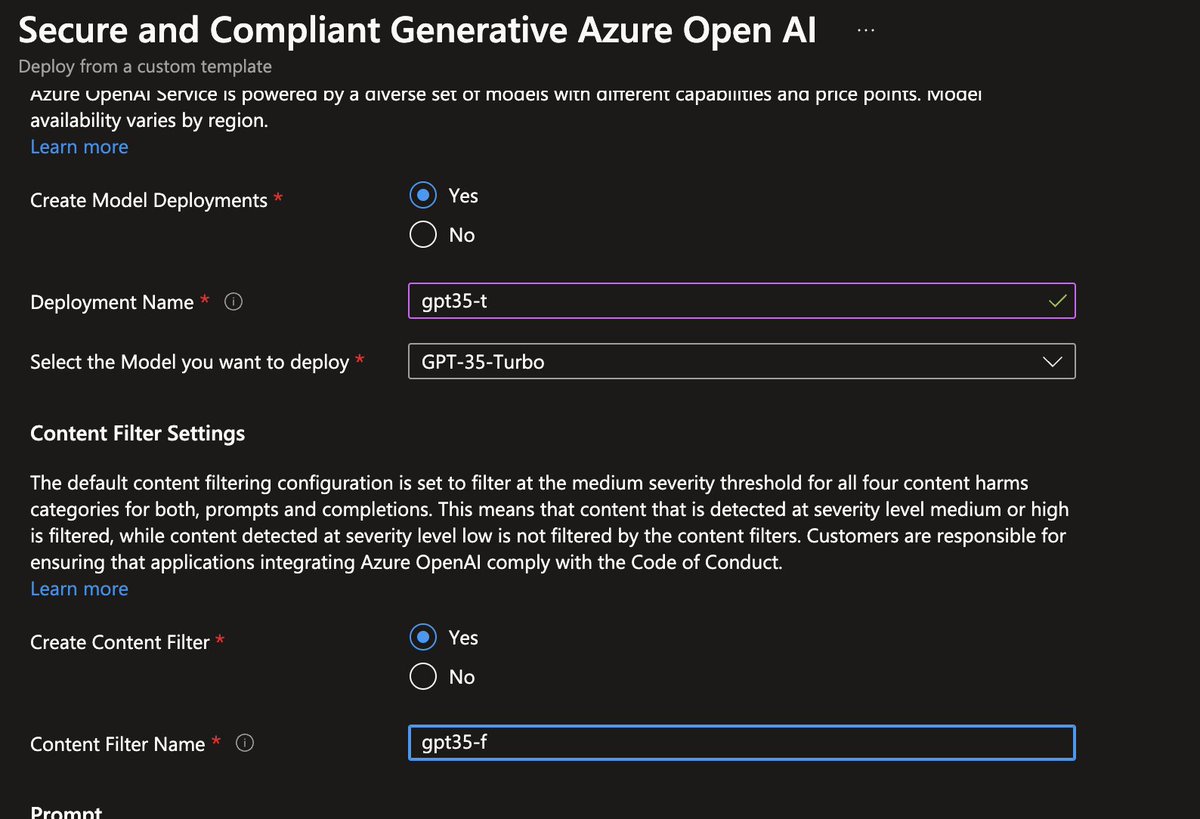Click the info icon next to Deployment Name
1200x819 pixels.
click(x=233, y=302)
